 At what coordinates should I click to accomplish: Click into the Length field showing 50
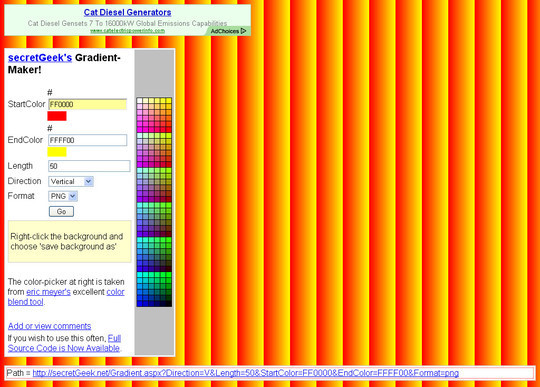(x=89, y=166)
